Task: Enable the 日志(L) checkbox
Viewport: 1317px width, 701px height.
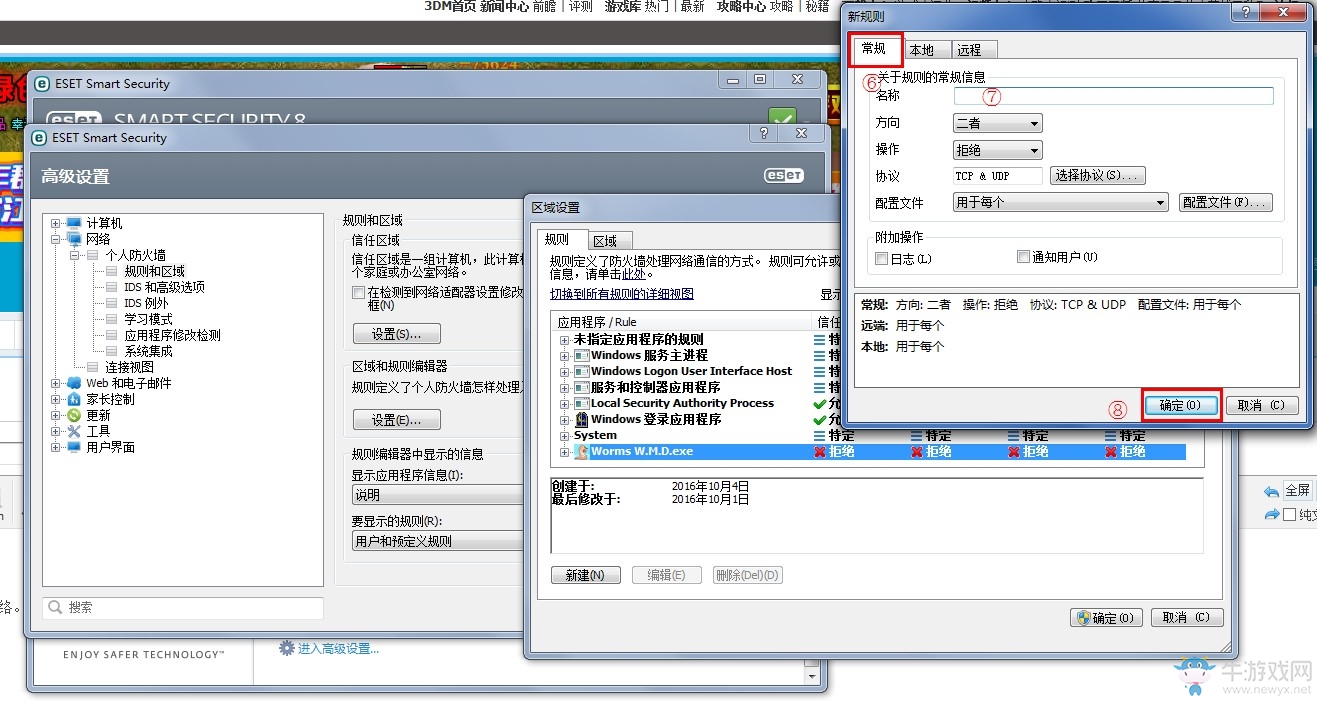Action: [881, 258]
